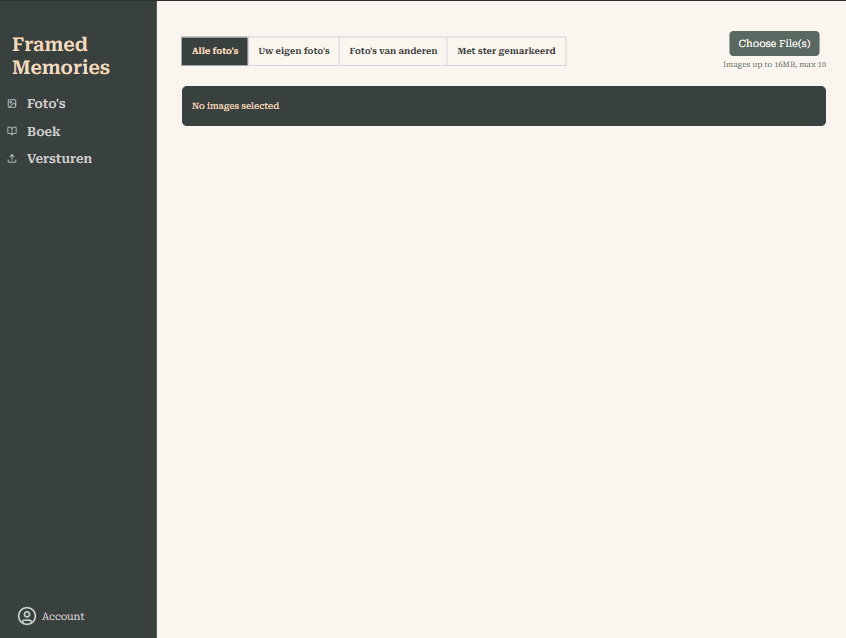This screenshot has height=638, width=846.
Task: Select the Alle foto's tab
Action: pos(215,51)
